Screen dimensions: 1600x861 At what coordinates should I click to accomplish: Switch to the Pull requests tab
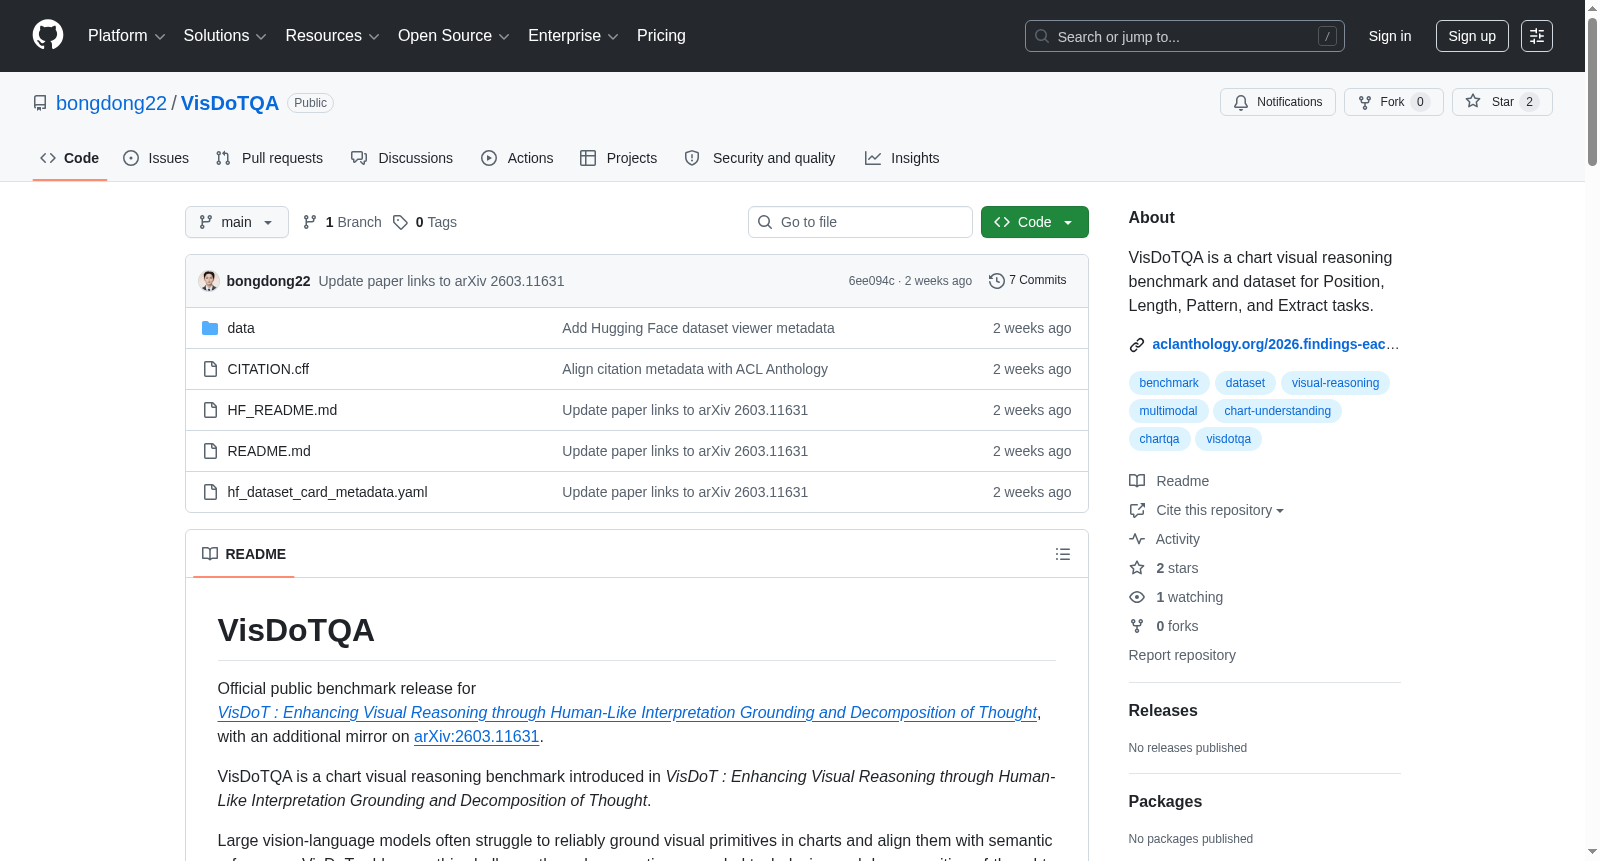coord(269,158)
